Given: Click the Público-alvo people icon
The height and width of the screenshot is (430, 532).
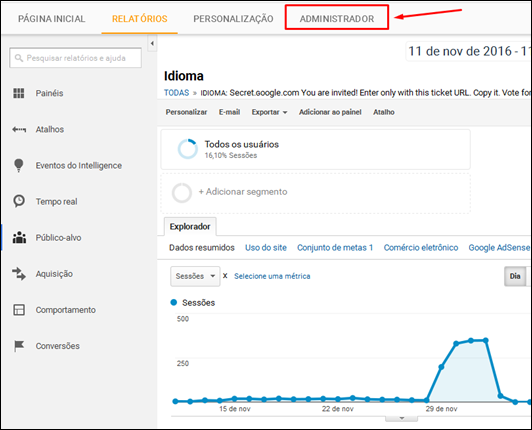Looking at the screenshot, I should pos(19,237).
